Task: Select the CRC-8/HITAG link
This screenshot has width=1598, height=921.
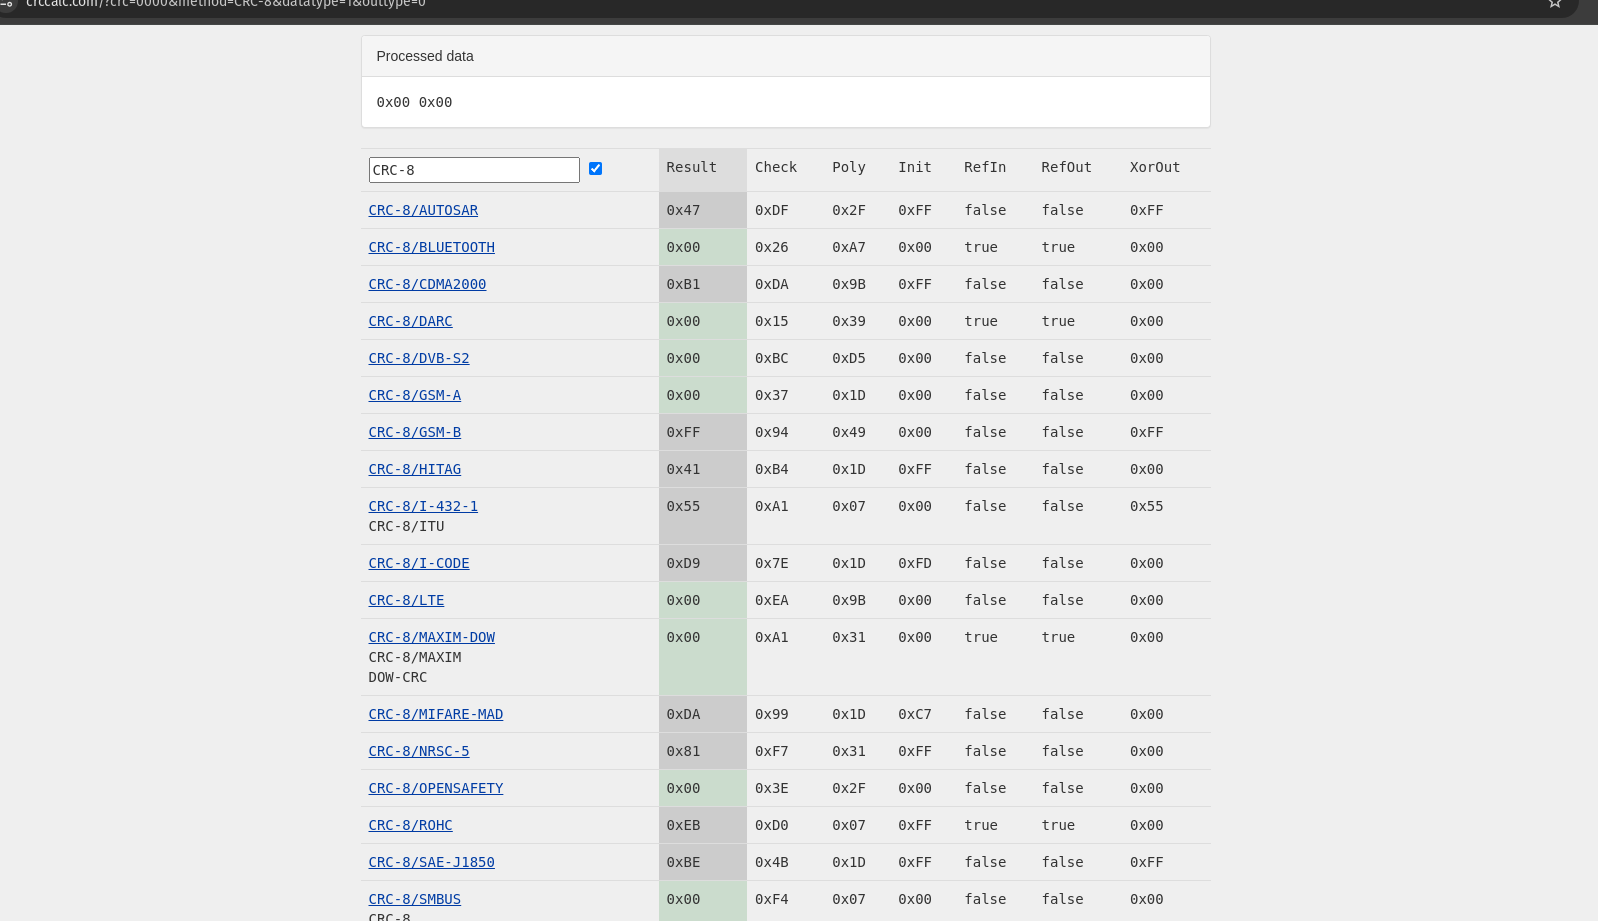Action: tap(414, 469)
